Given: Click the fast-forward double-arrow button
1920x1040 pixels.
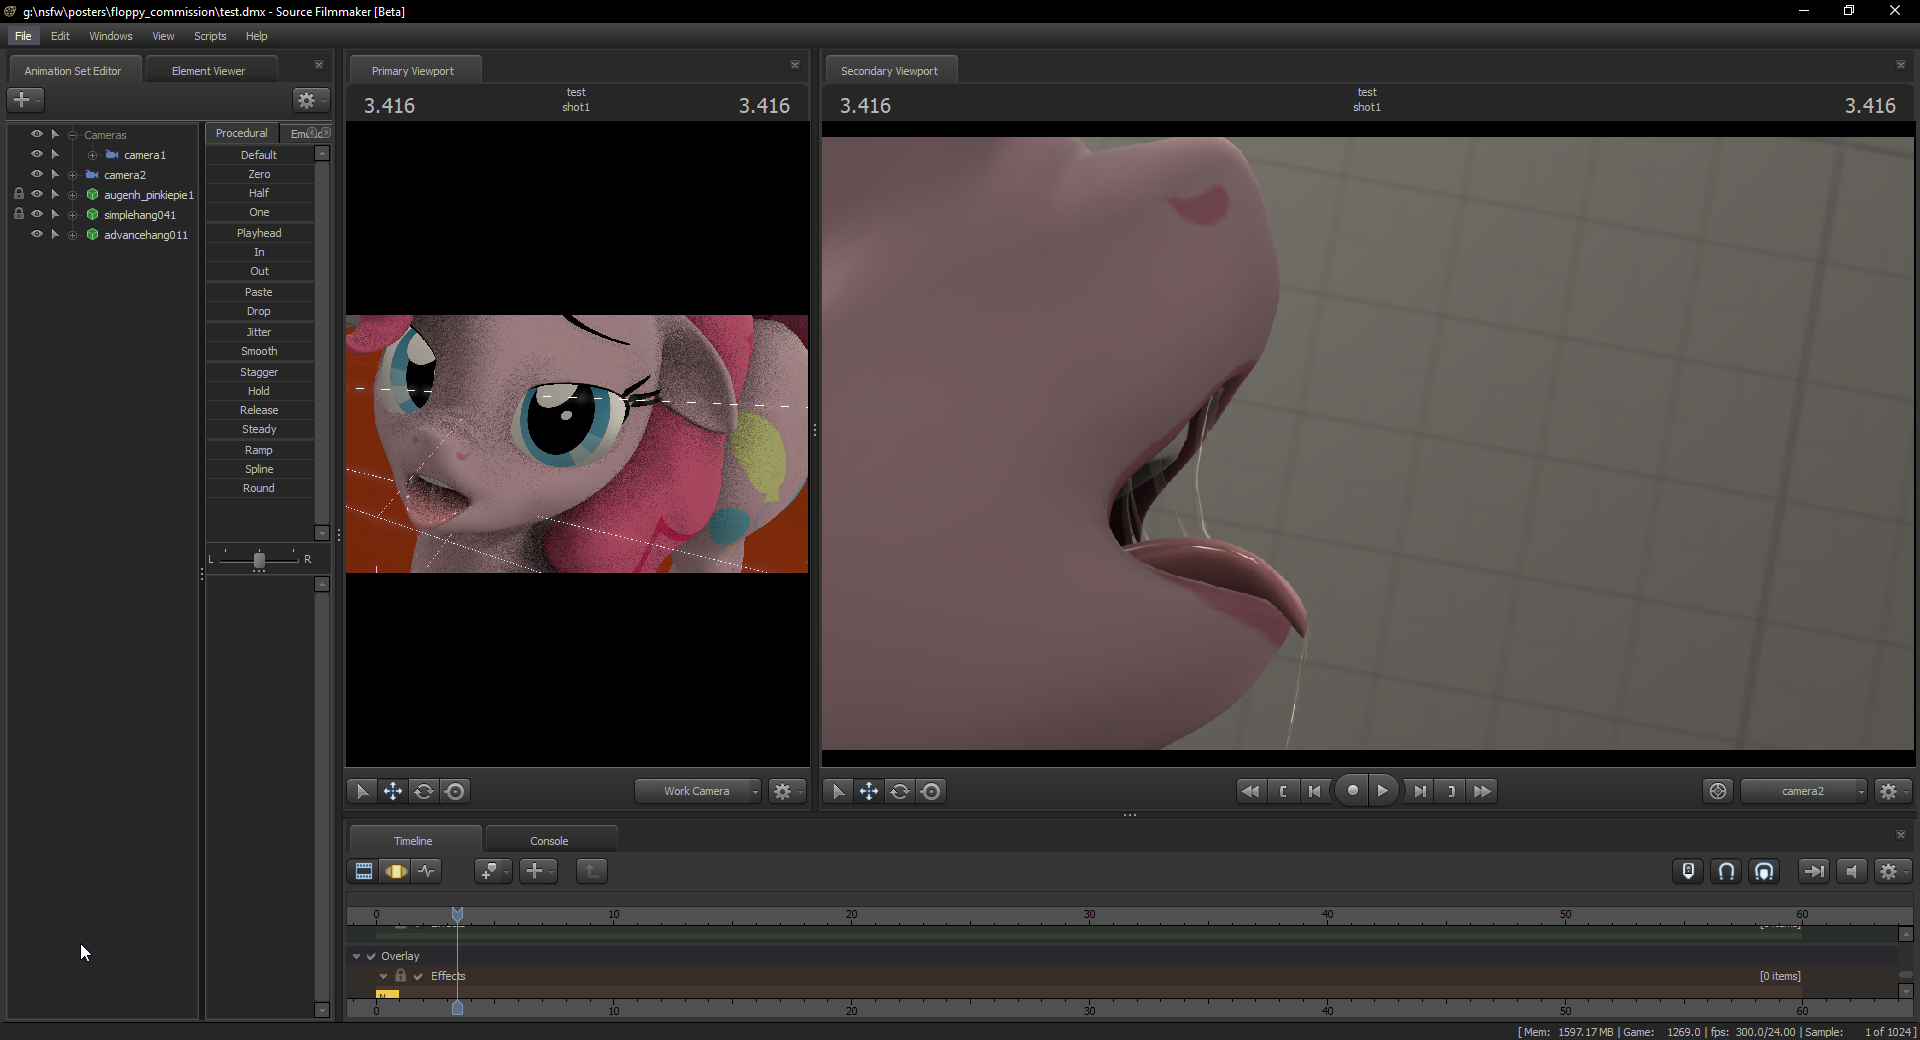Looking at the screenshot, I should click(1482, 791).
